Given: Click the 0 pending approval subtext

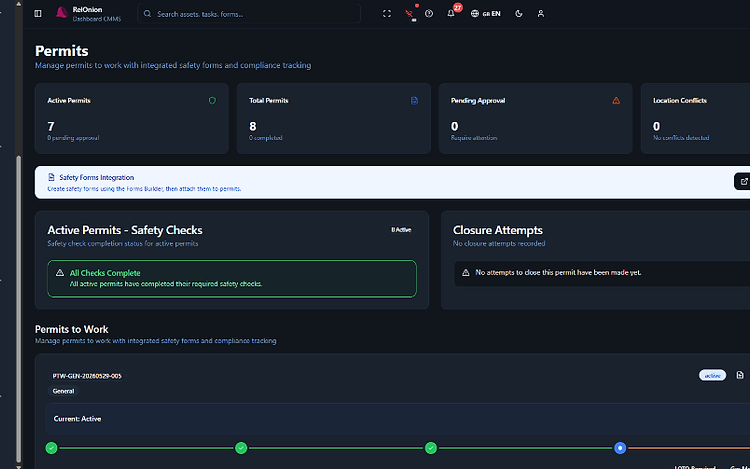Looking at the screenshot, I should [73, 138].
